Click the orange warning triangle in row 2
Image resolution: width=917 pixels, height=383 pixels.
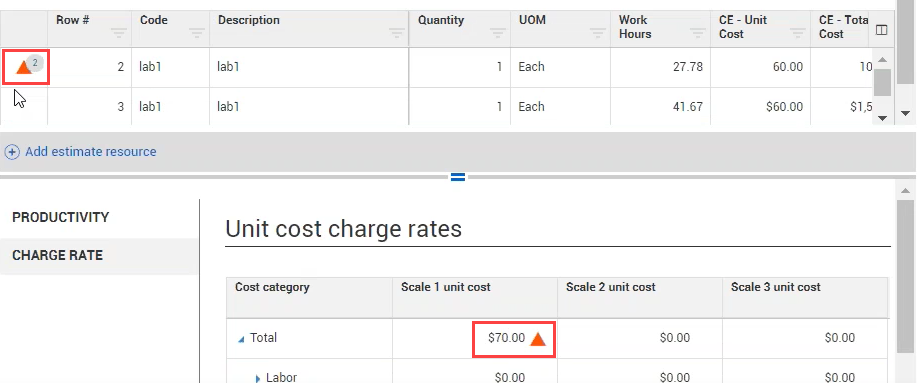[23, 68]
